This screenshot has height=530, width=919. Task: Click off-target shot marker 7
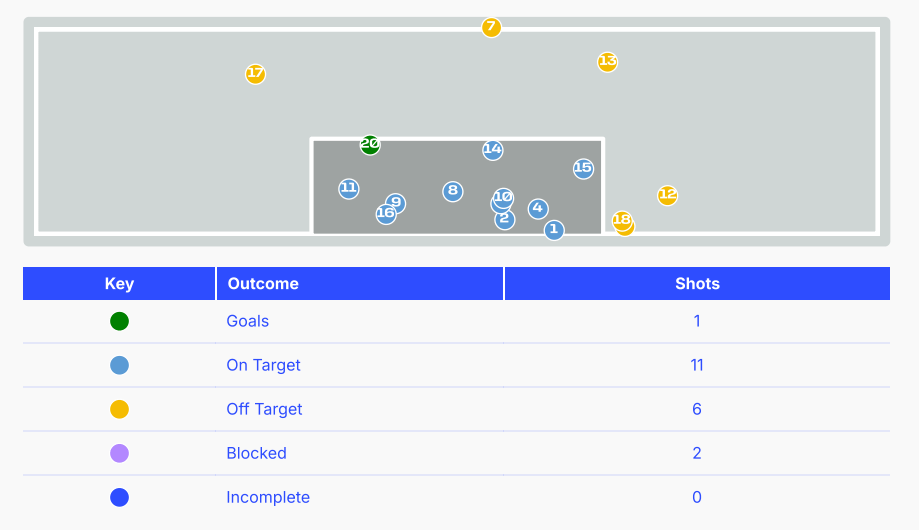[x=491, y=27]
